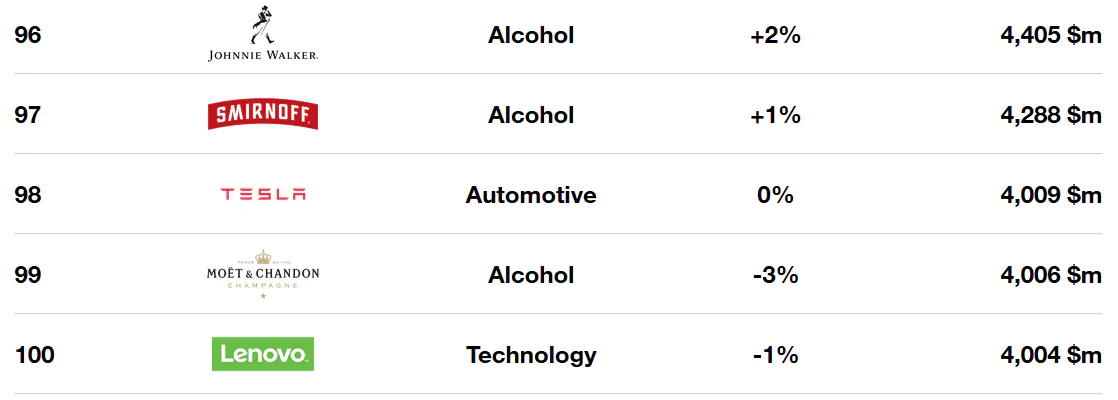Click the Johnnie Walker logo
This screenshot has height=400, width=1118.
262,34
